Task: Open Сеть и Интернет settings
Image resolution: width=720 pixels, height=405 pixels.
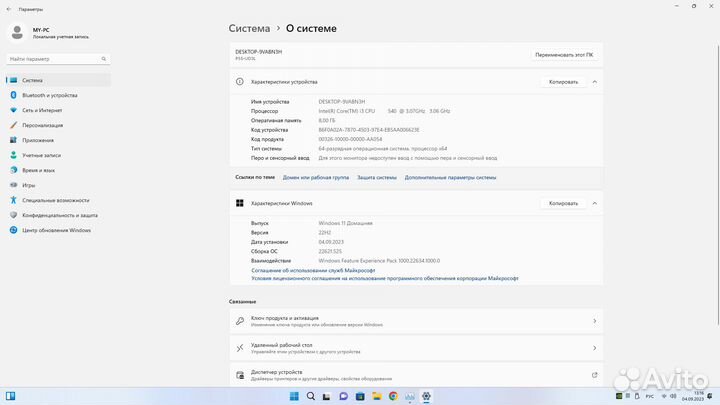Action: coord(58,110)
